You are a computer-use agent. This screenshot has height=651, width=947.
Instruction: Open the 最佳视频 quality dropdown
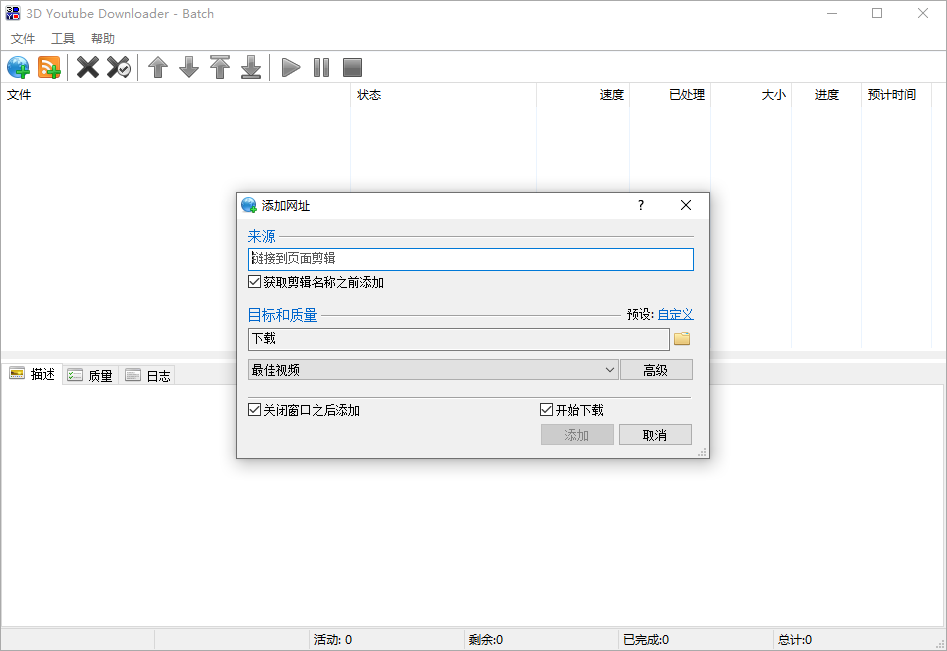433,370
